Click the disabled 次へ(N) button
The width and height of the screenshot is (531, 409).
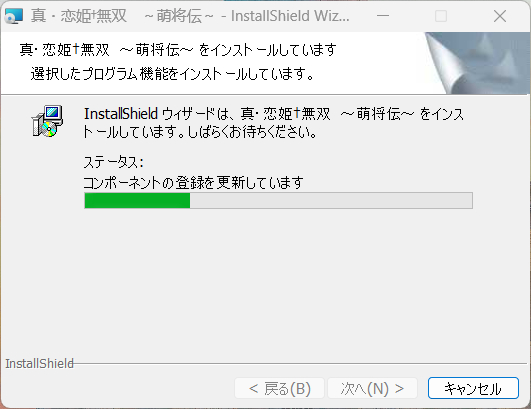[x=372, y=388]
